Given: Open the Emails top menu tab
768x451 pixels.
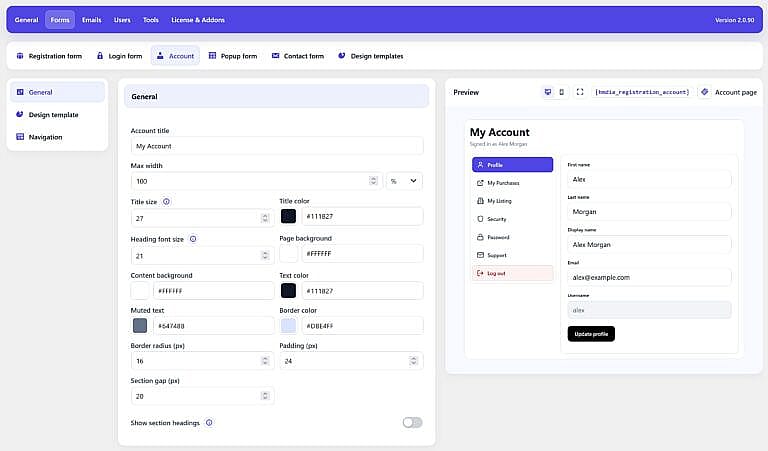Looking at the screenshot, I should click(x=92, y=20).
